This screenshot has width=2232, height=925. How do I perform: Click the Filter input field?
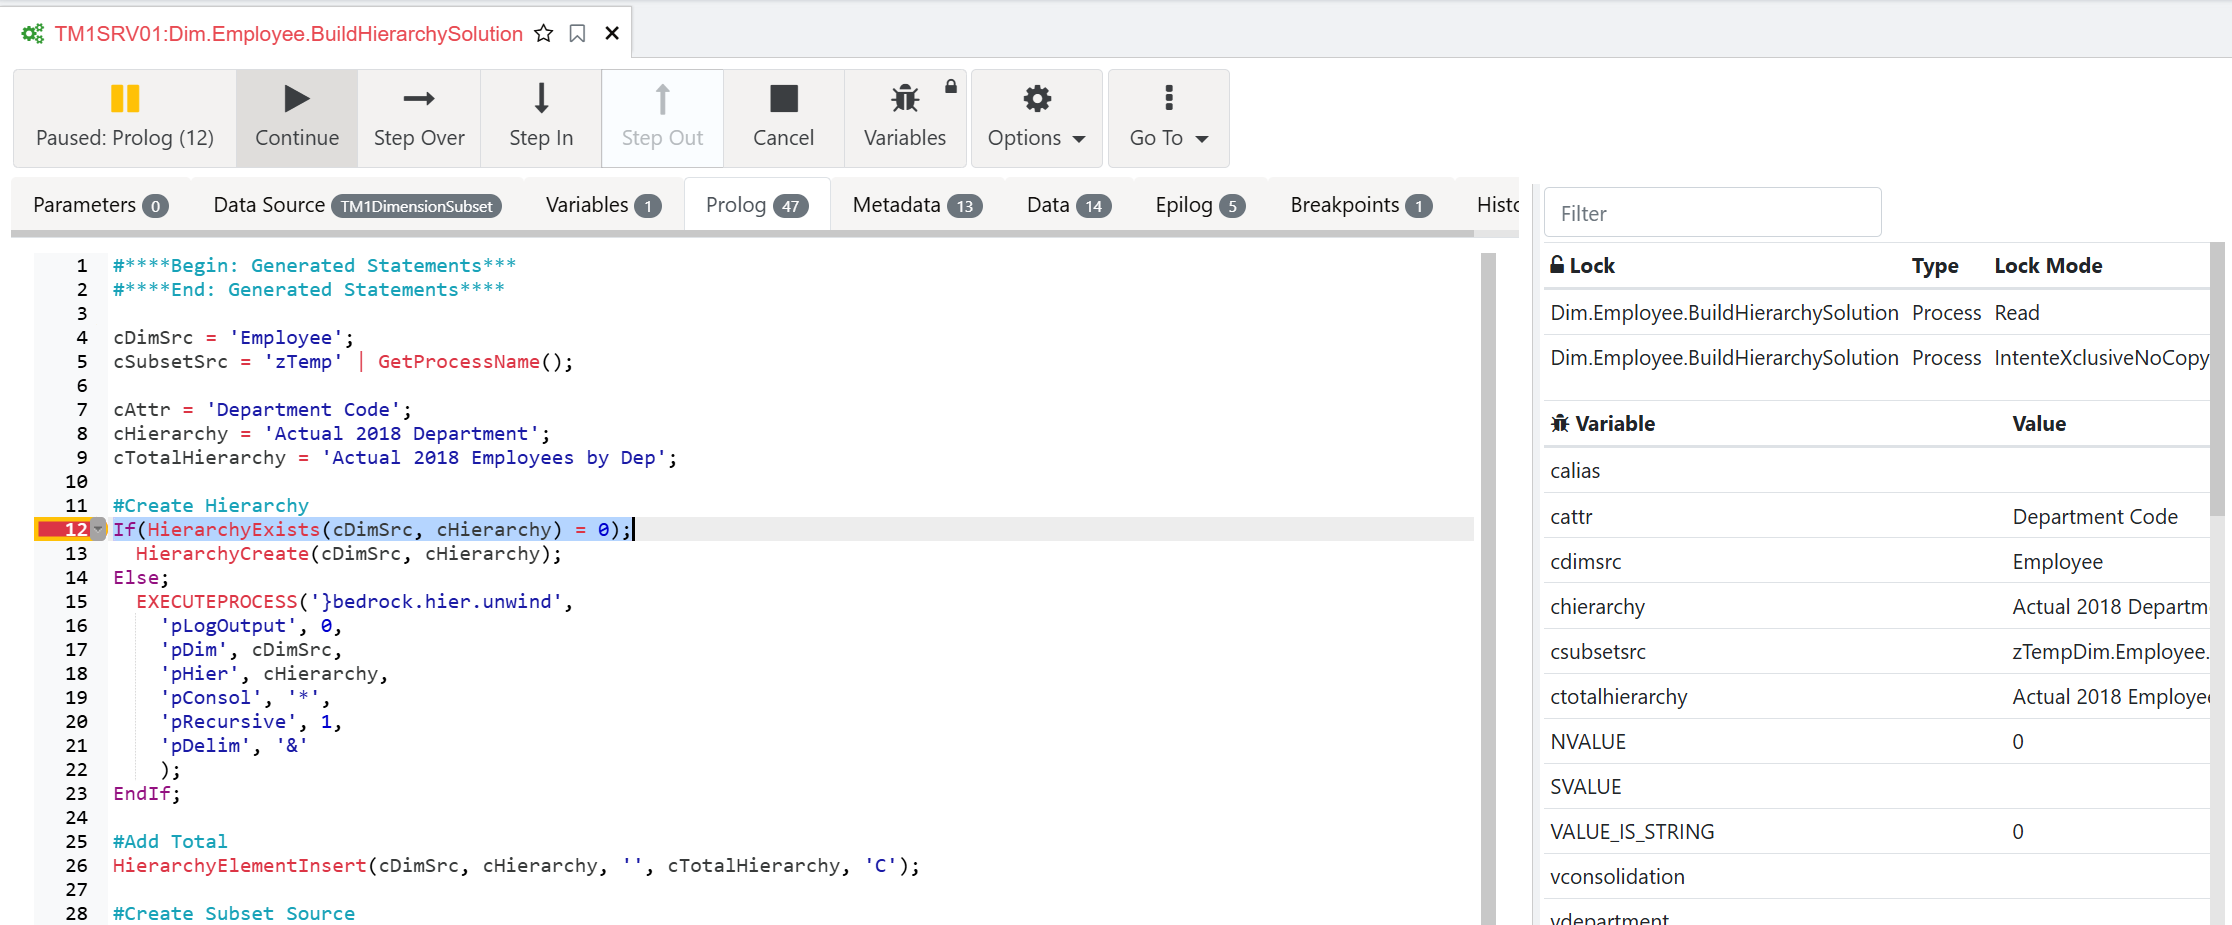(1713, 213)
